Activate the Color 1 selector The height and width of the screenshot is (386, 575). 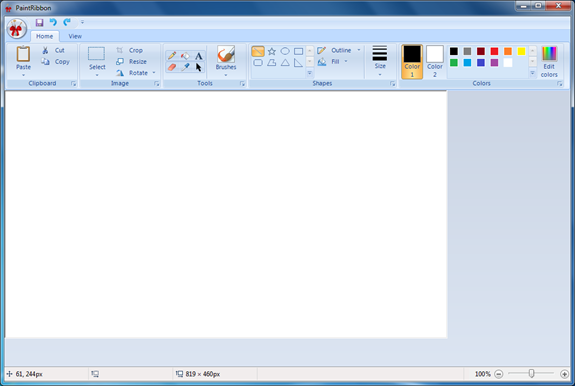(x=412, y=62)
